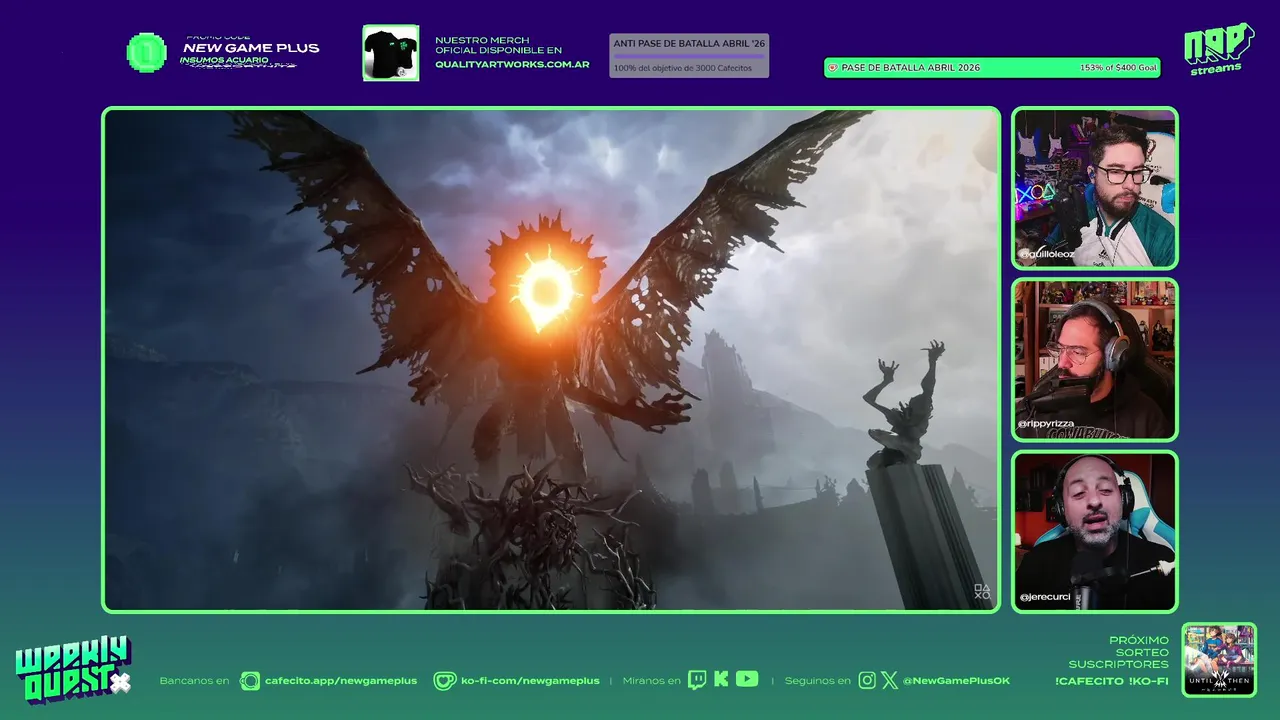Screen dimensions: 1280x720
Task: Click the green pixel coin icon
Action: click(146, 53)
